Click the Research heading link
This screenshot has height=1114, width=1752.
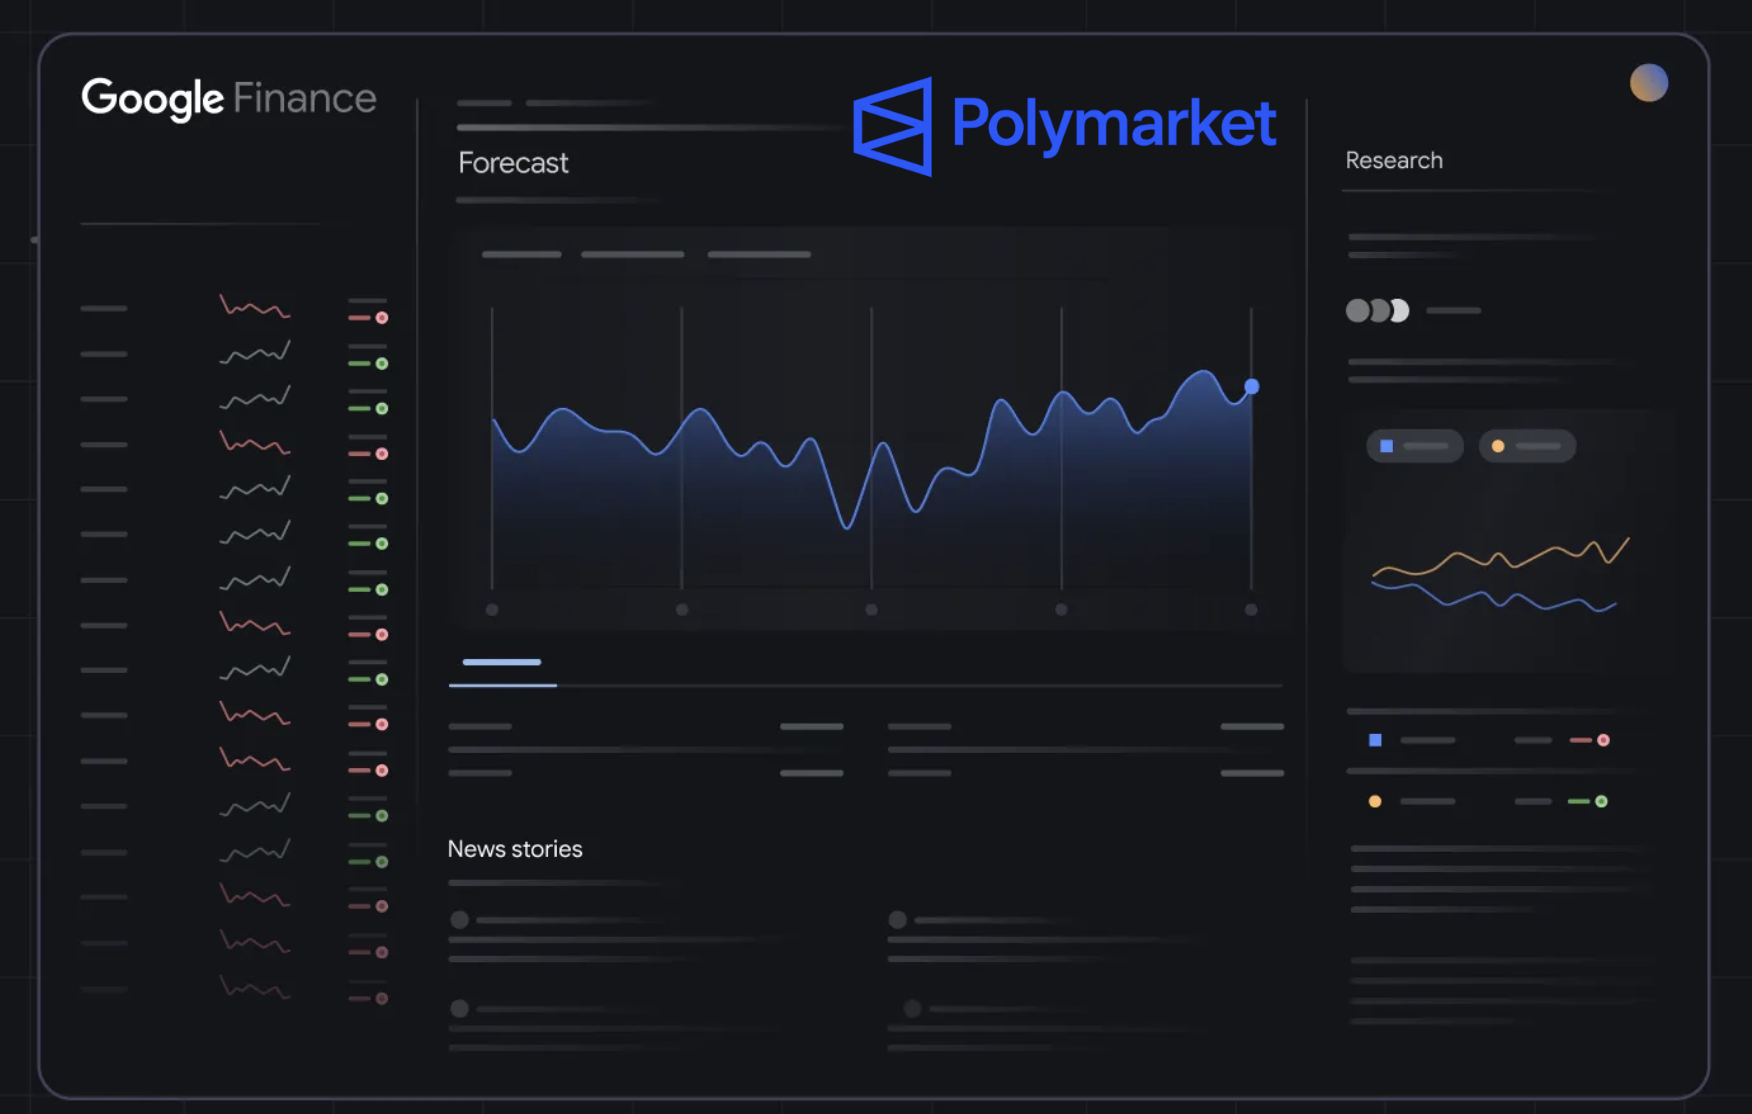(x=1394, y=160)
